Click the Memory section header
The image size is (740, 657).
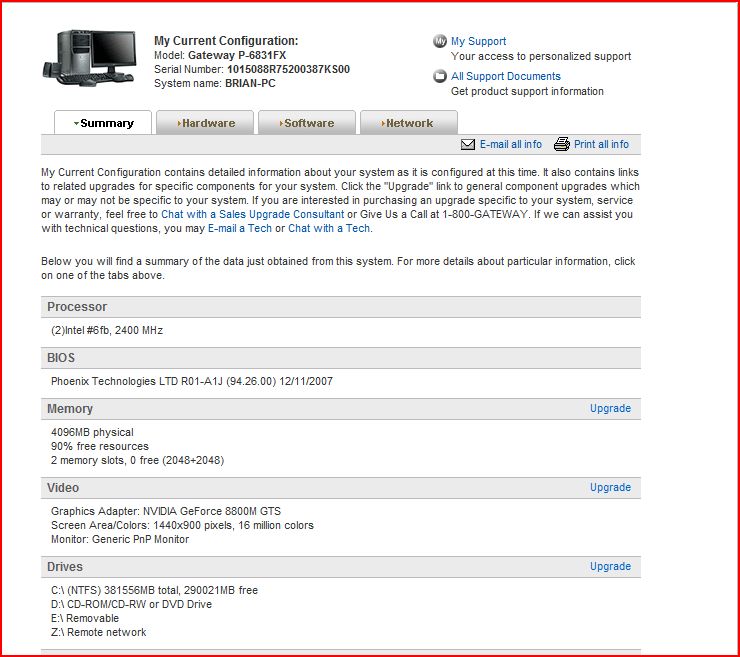pyautogui.click(x=341, y=409)
